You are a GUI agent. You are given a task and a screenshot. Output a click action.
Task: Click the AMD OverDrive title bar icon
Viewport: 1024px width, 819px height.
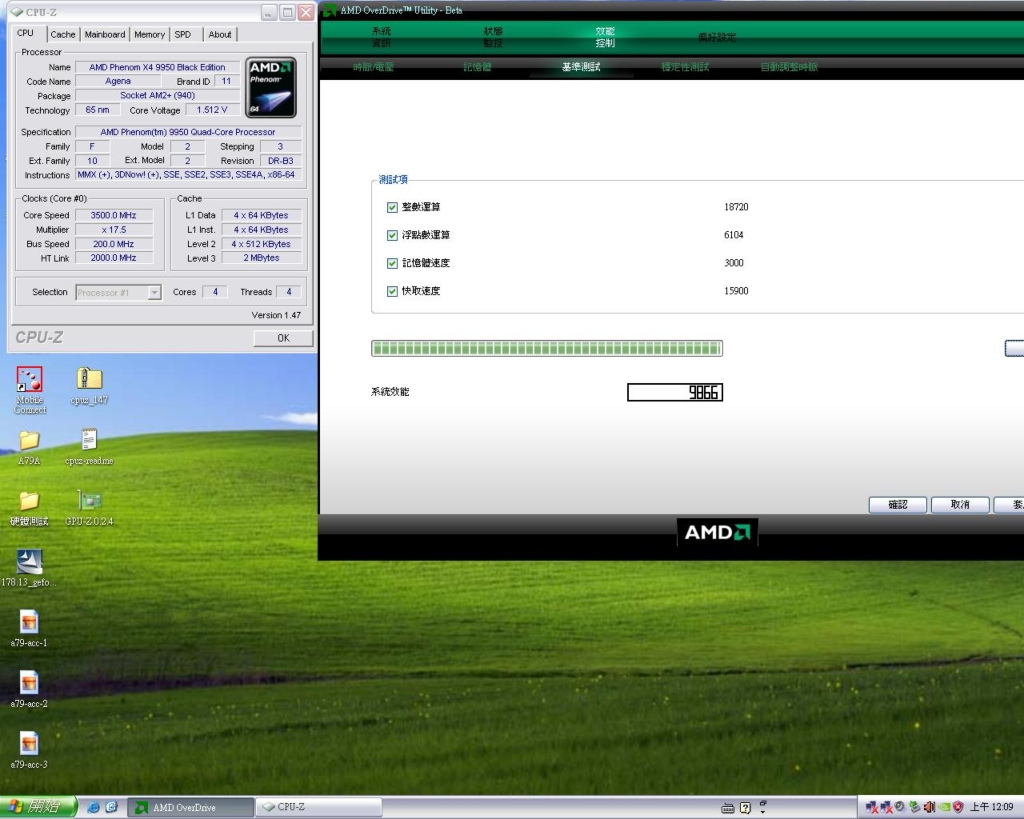coord(330,10)
